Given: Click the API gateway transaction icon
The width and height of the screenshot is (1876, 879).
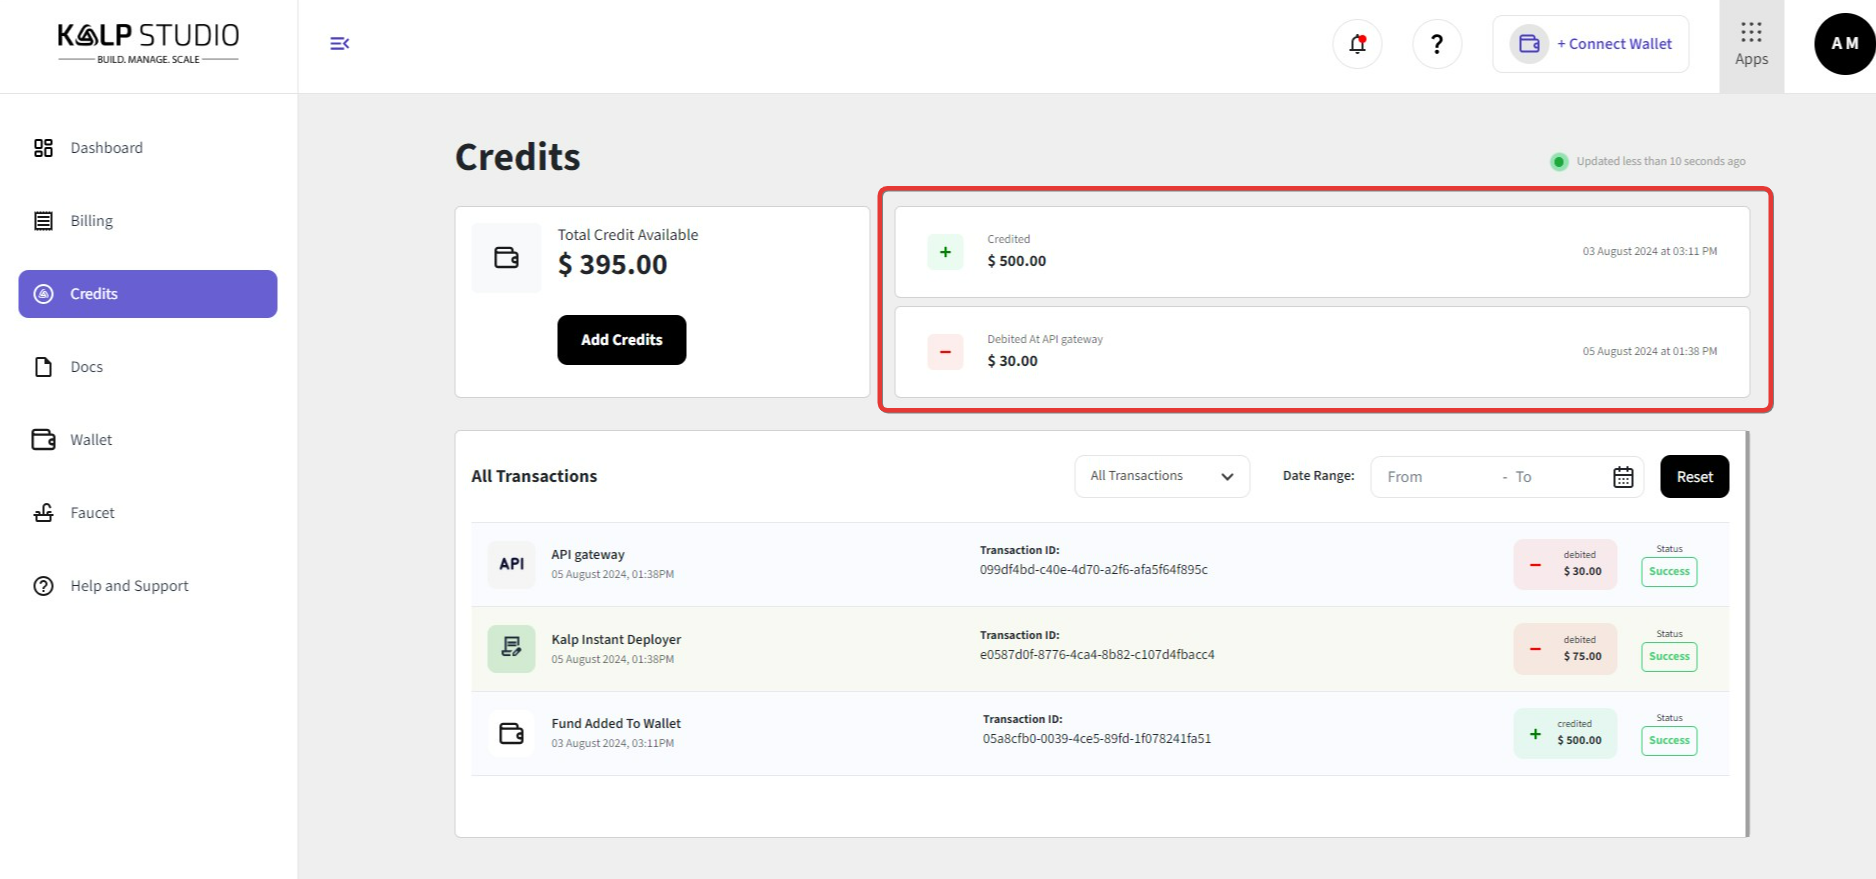Looking at the screenshot, I should [511, 564].
